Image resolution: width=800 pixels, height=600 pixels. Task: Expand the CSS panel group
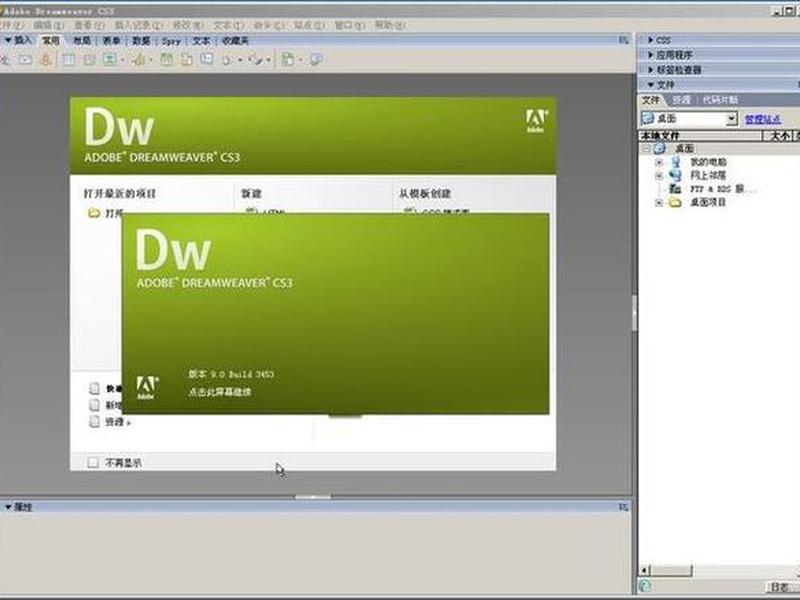click(x=651, y=40)
